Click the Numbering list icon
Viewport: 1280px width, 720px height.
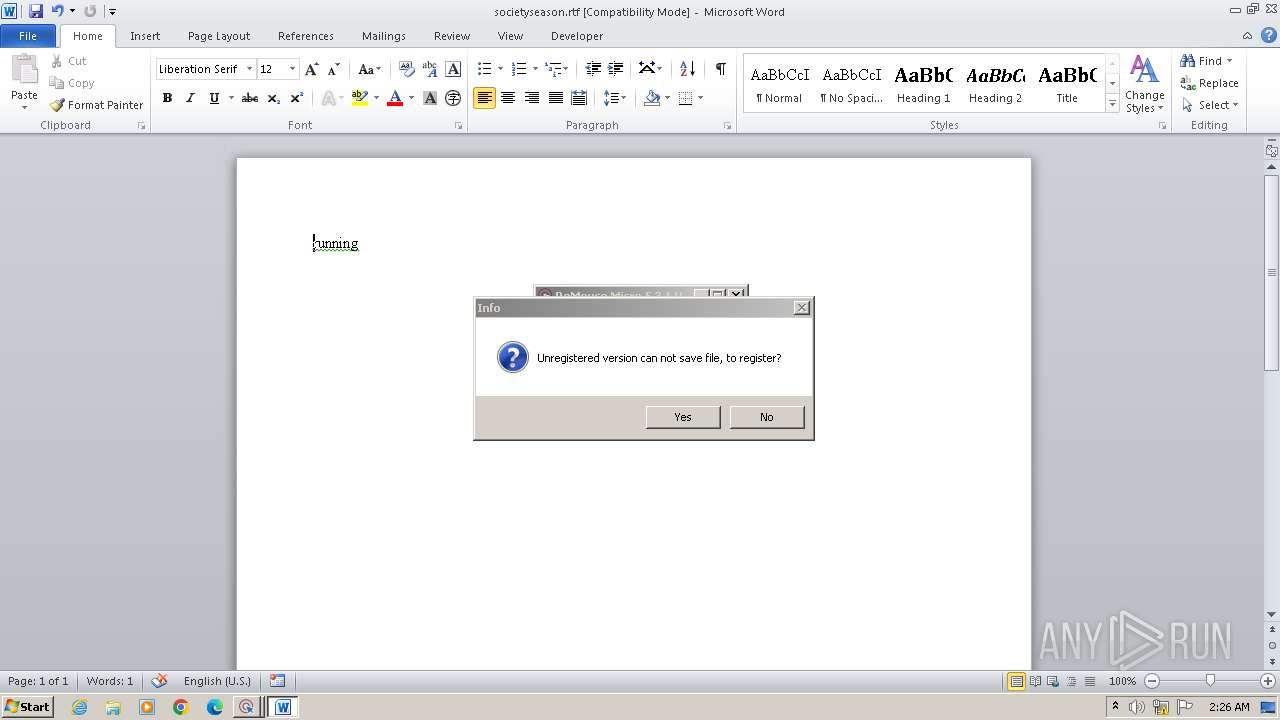518,69
